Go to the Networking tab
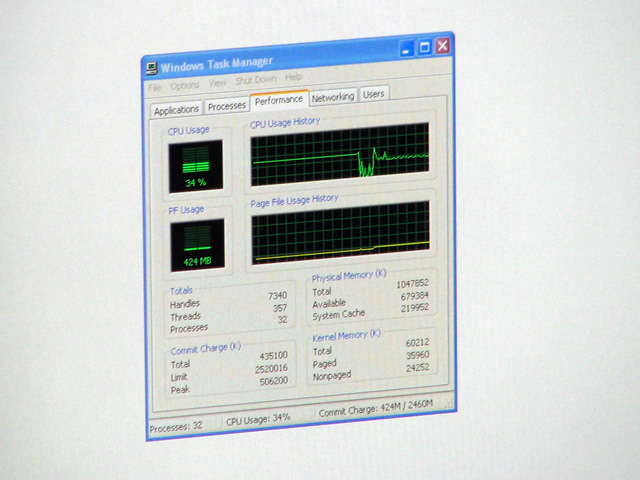This screenshot has width=640, height=480. click(x=333, y=97)
